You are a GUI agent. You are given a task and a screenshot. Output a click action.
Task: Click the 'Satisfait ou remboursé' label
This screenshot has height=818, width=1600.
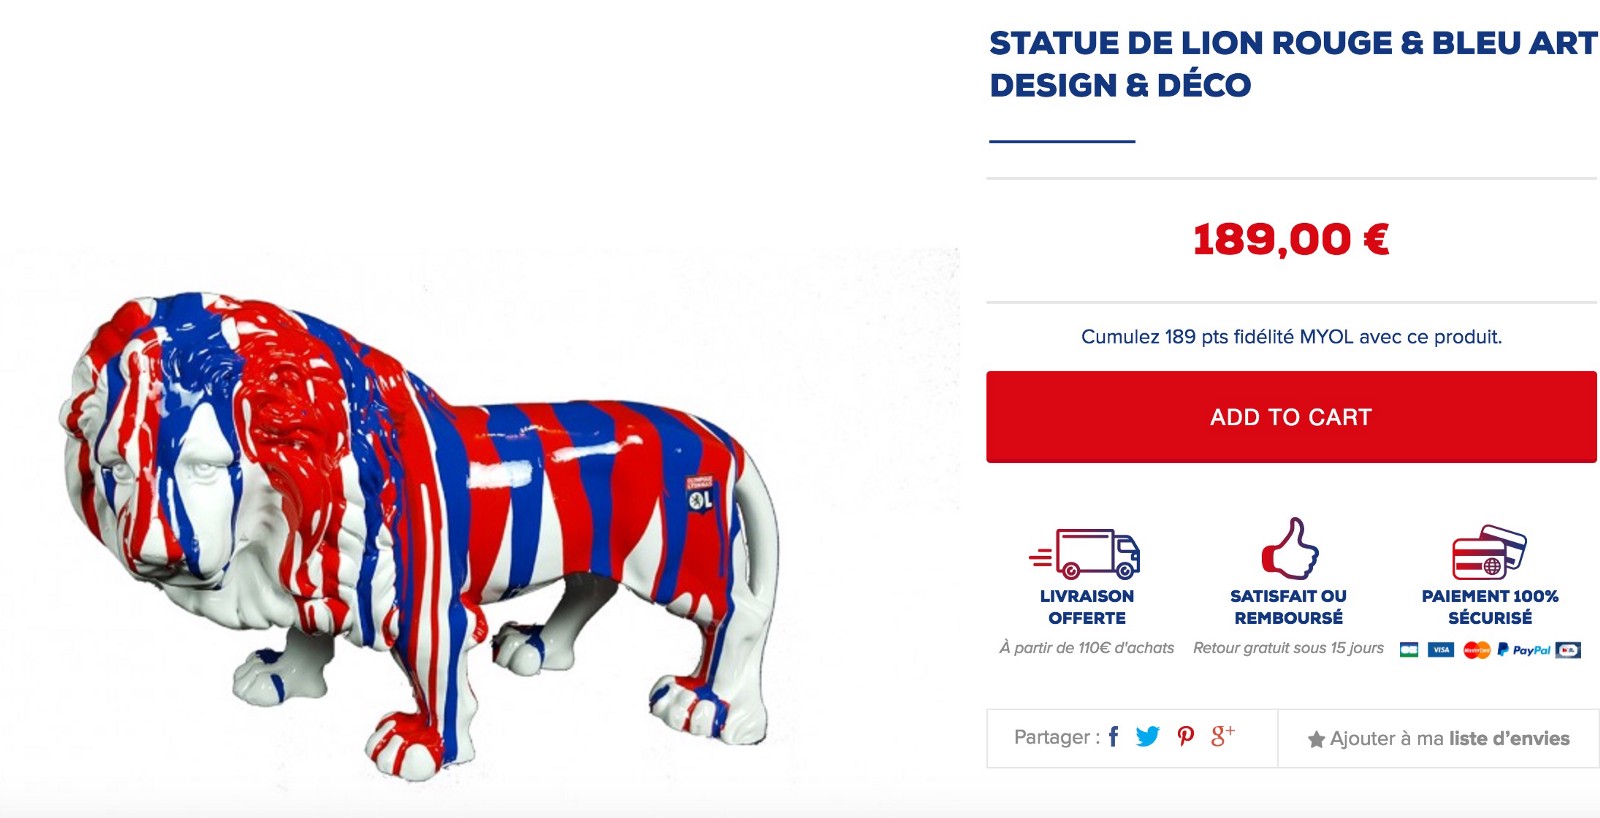click(x=1288, y=607)
